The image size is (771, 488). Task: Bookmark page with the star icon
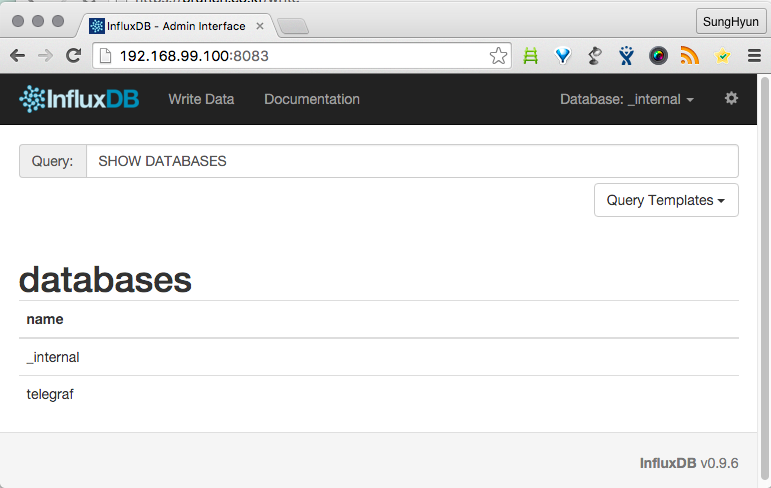pyautogui.click(x=498, y=56)
